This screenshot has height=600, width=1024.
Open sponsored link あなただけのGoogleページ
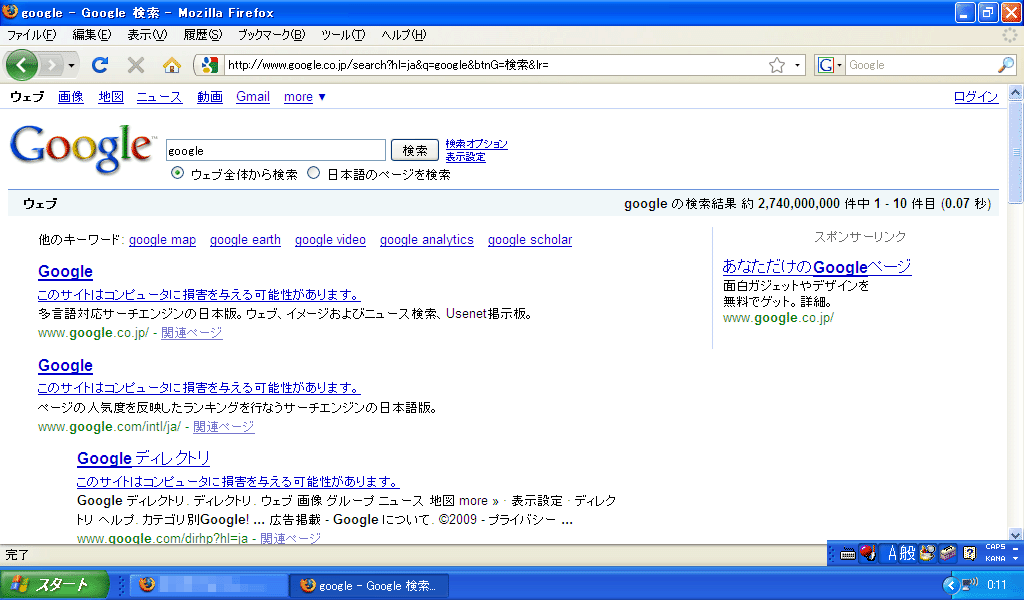pos(817,266)
